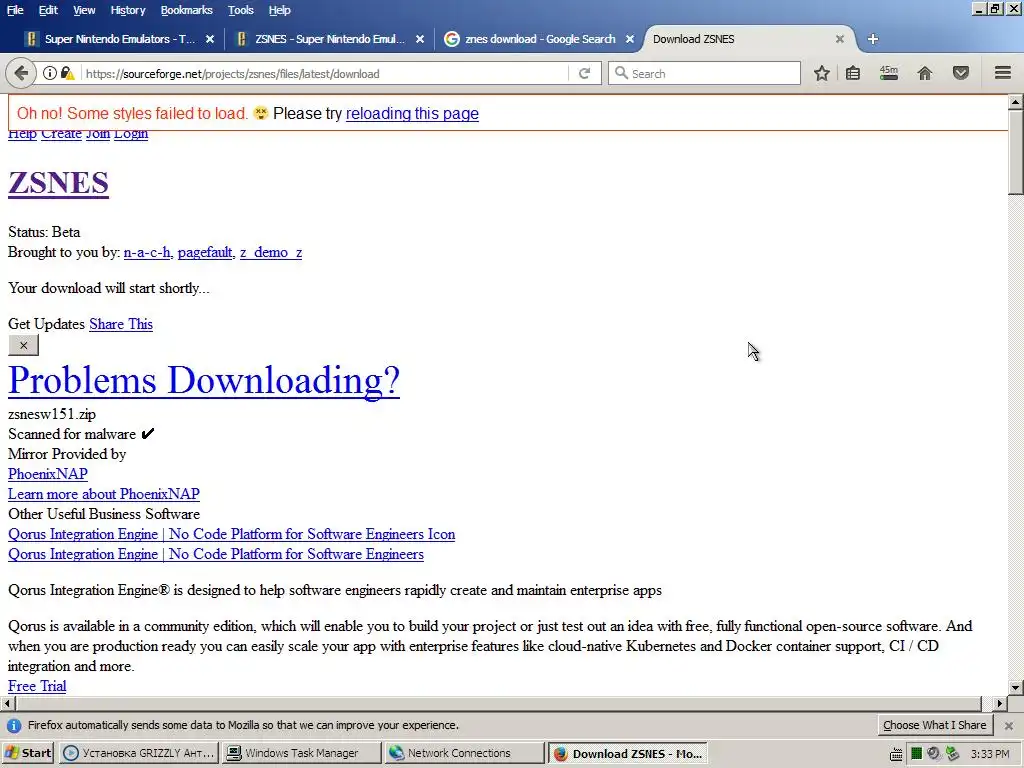The image size is (1024, 768).
Task: Click the round gray tray icon
Action: point(933,754)
